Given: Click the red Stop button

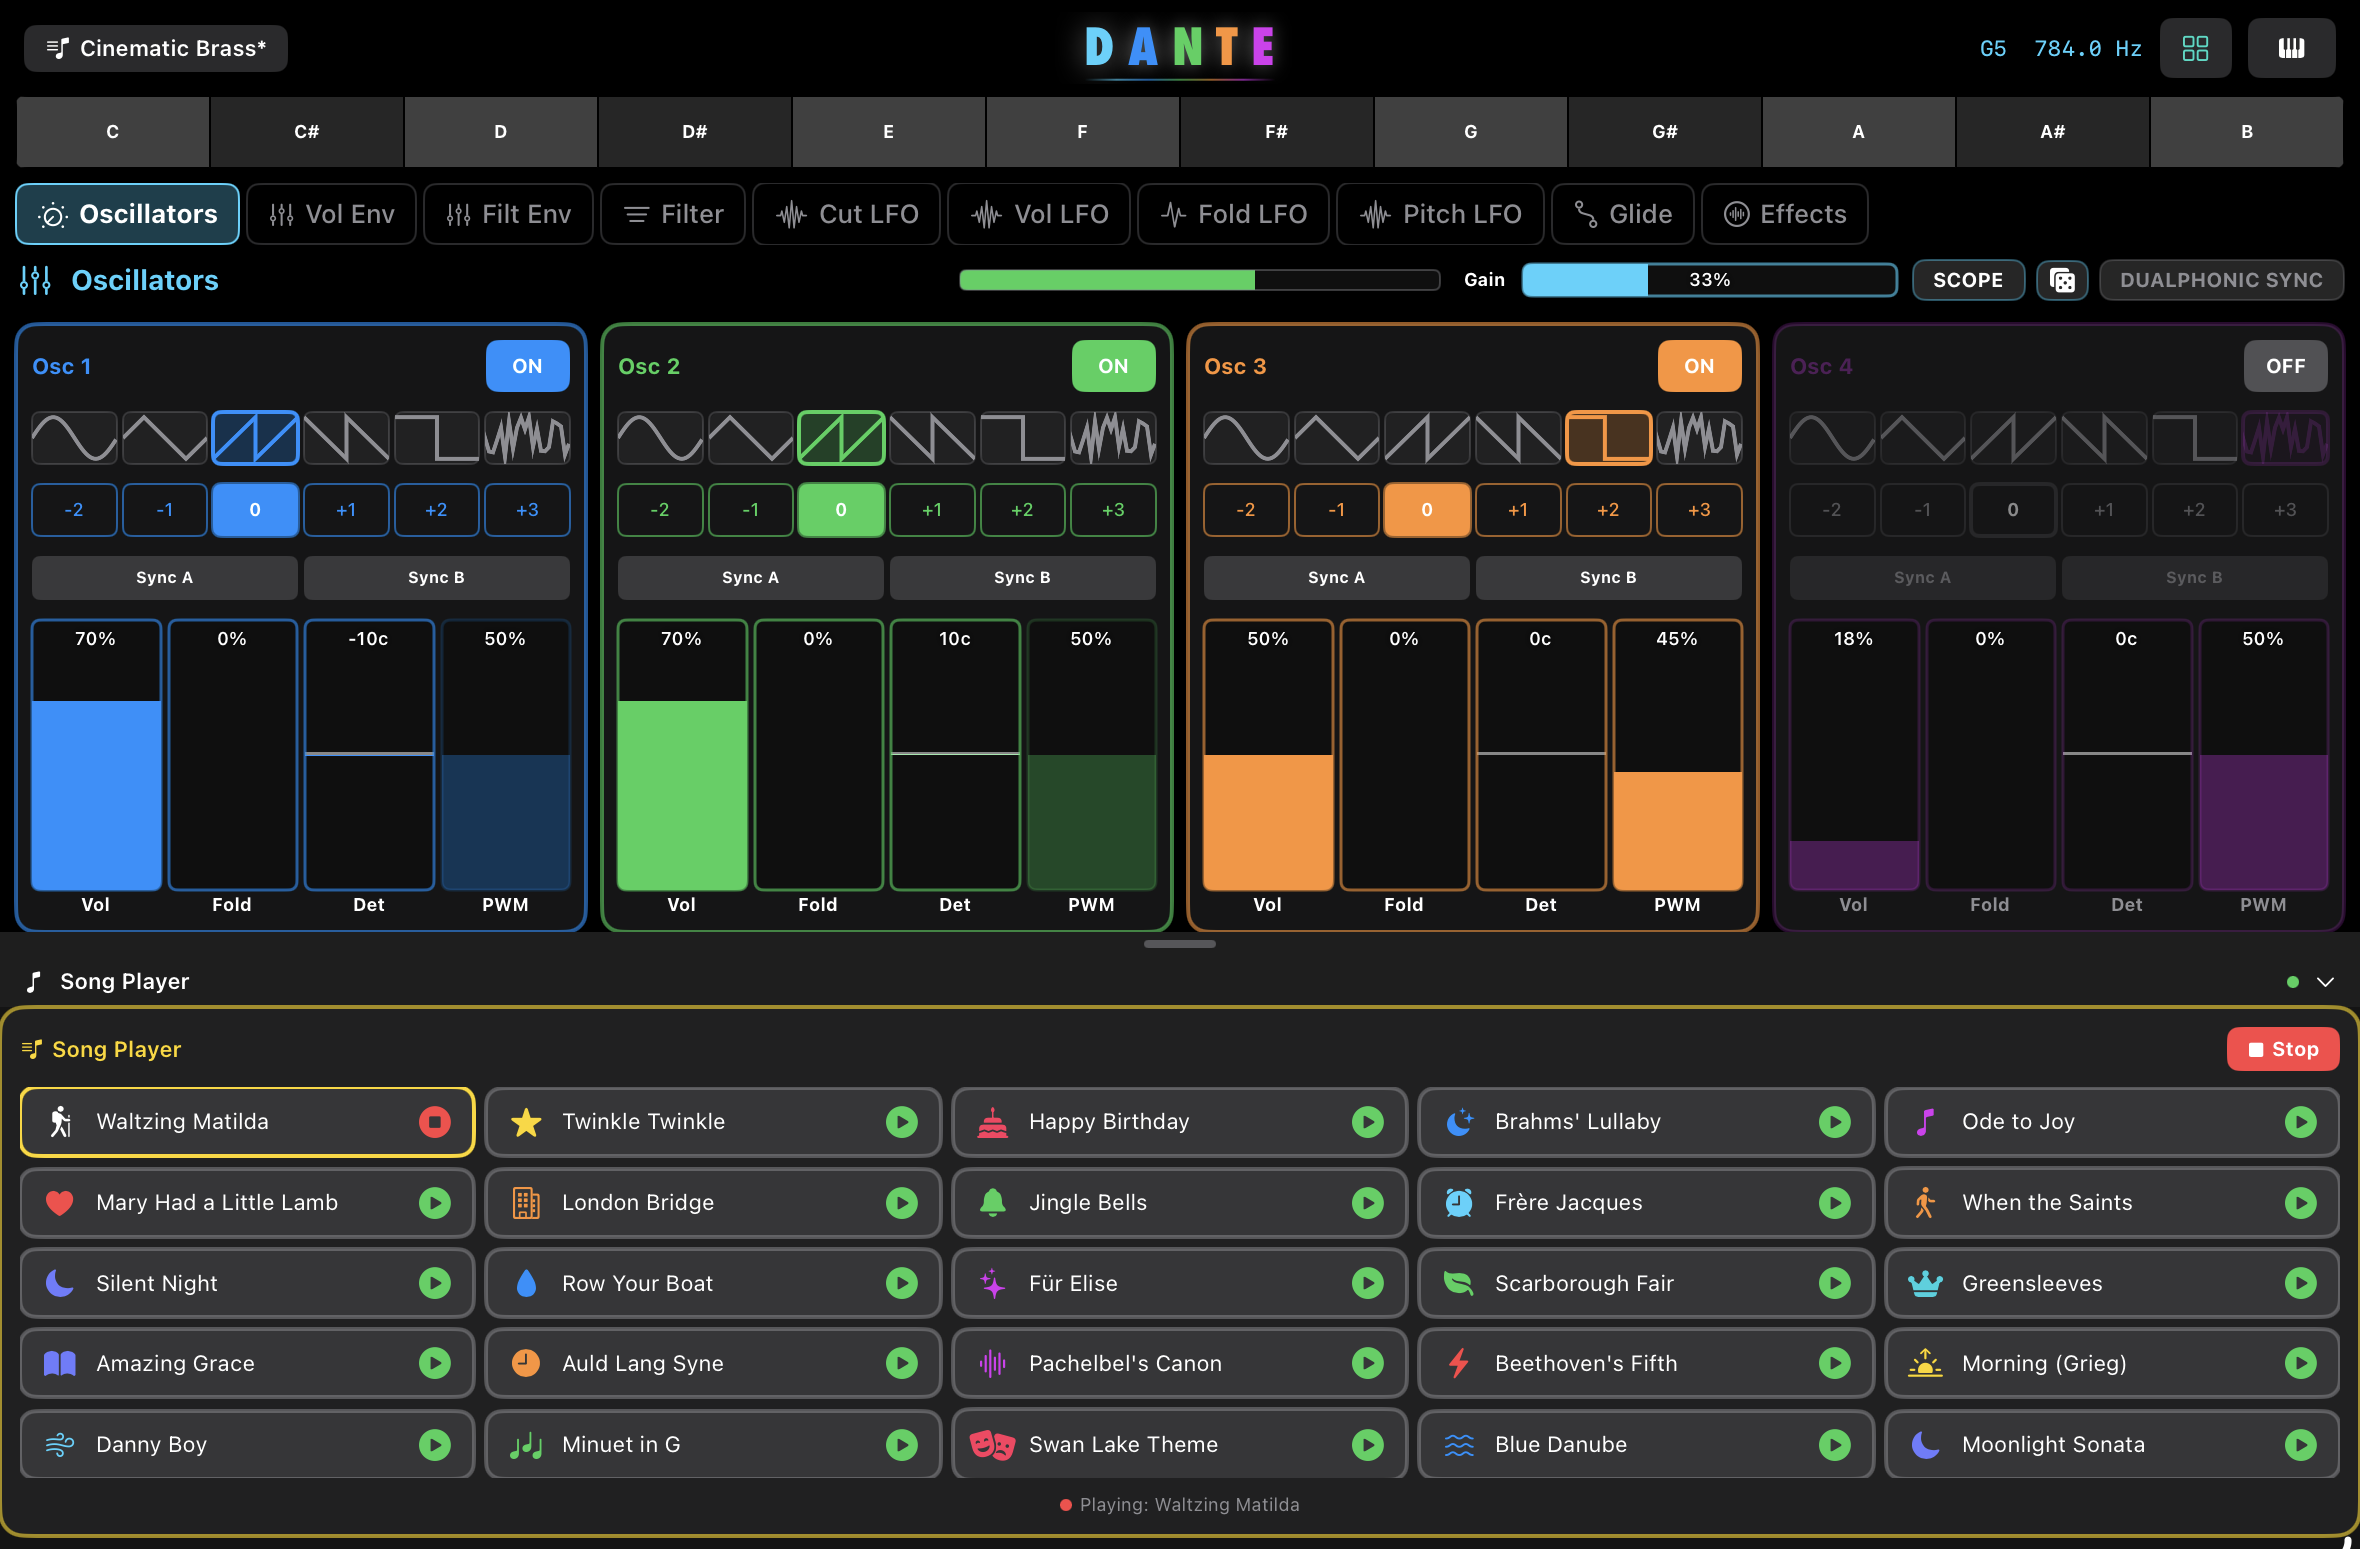Looking at the screenshot, I should tap(2283, 1049).
